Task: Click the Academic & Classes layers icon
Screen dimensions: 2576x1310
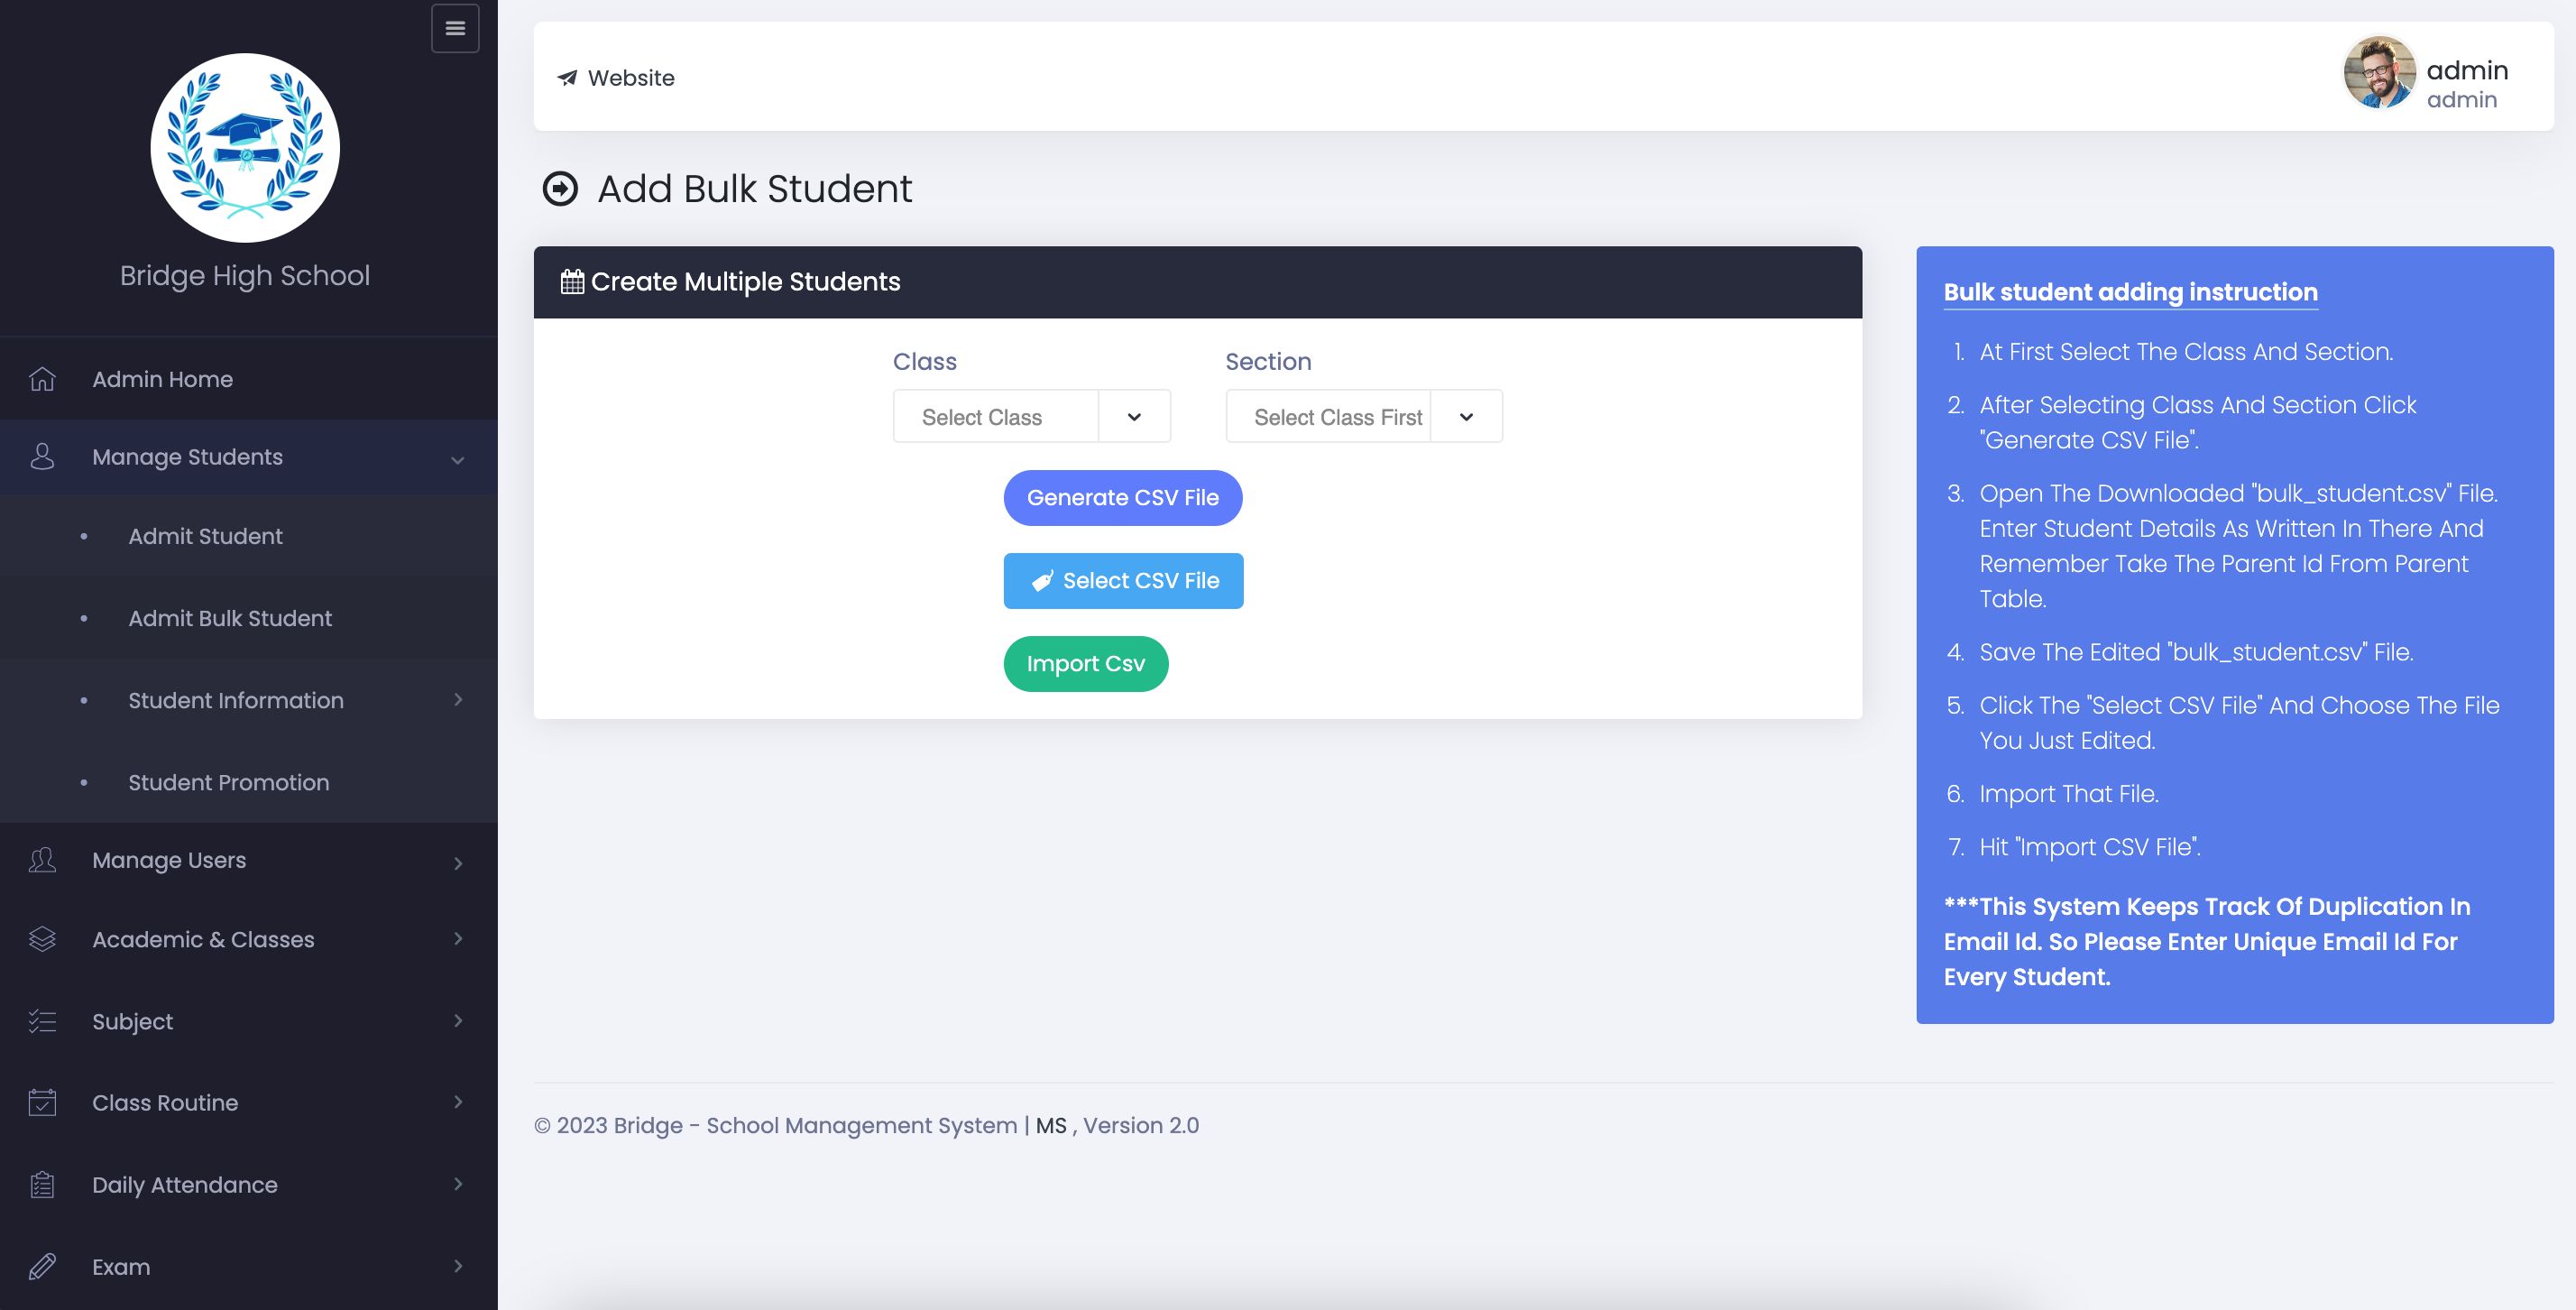Action: pyautogui.click(x=42, y=939)
